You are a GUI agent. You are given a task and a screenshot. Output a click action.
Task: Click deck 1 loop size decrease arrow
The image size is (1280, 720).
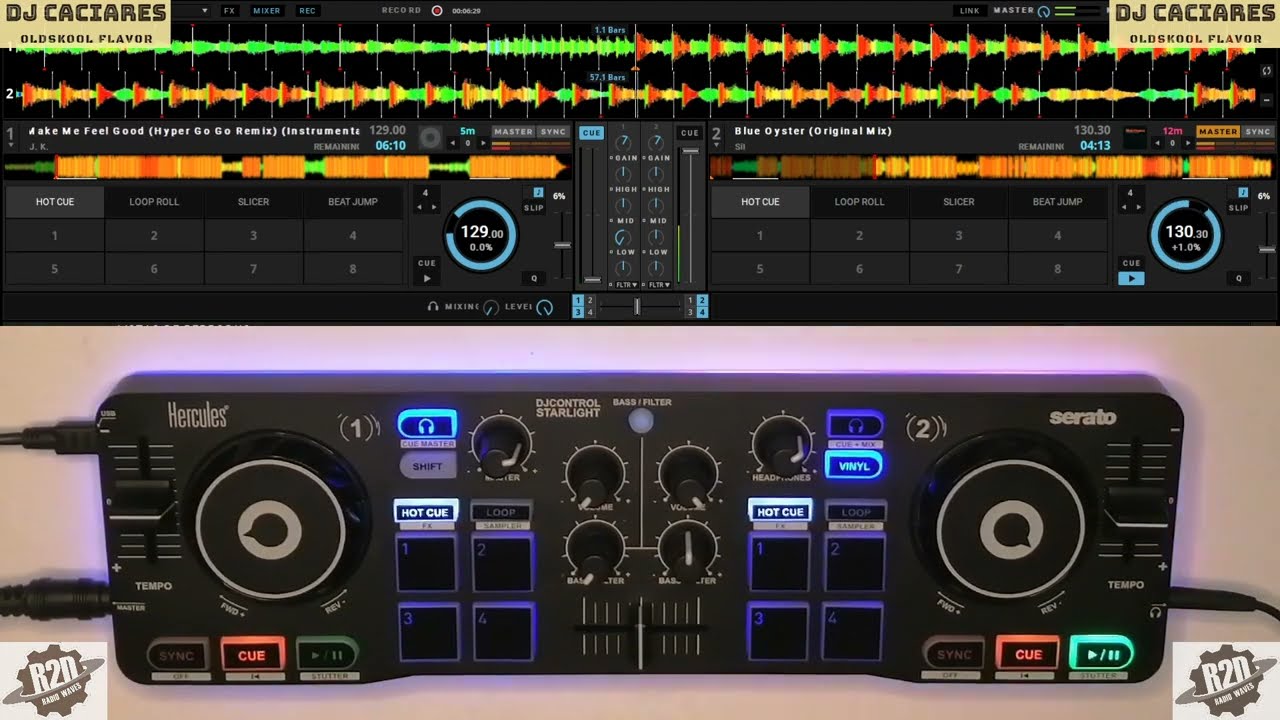coord(420,207)
